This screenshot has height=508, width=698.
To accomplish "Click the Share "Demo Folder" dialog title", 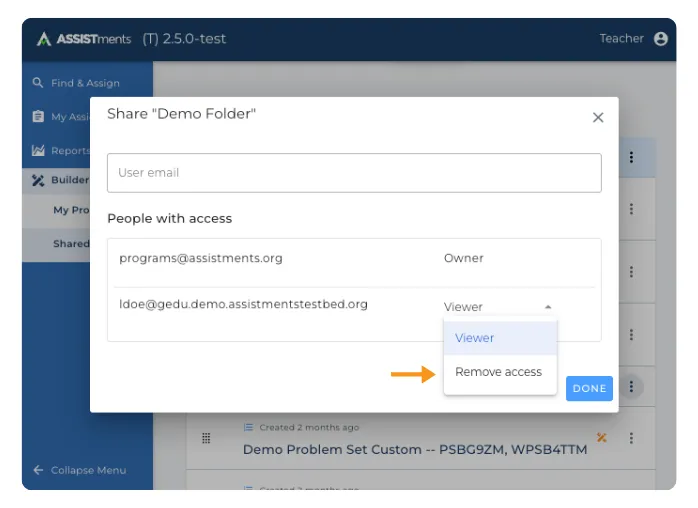I will point(182,114).
